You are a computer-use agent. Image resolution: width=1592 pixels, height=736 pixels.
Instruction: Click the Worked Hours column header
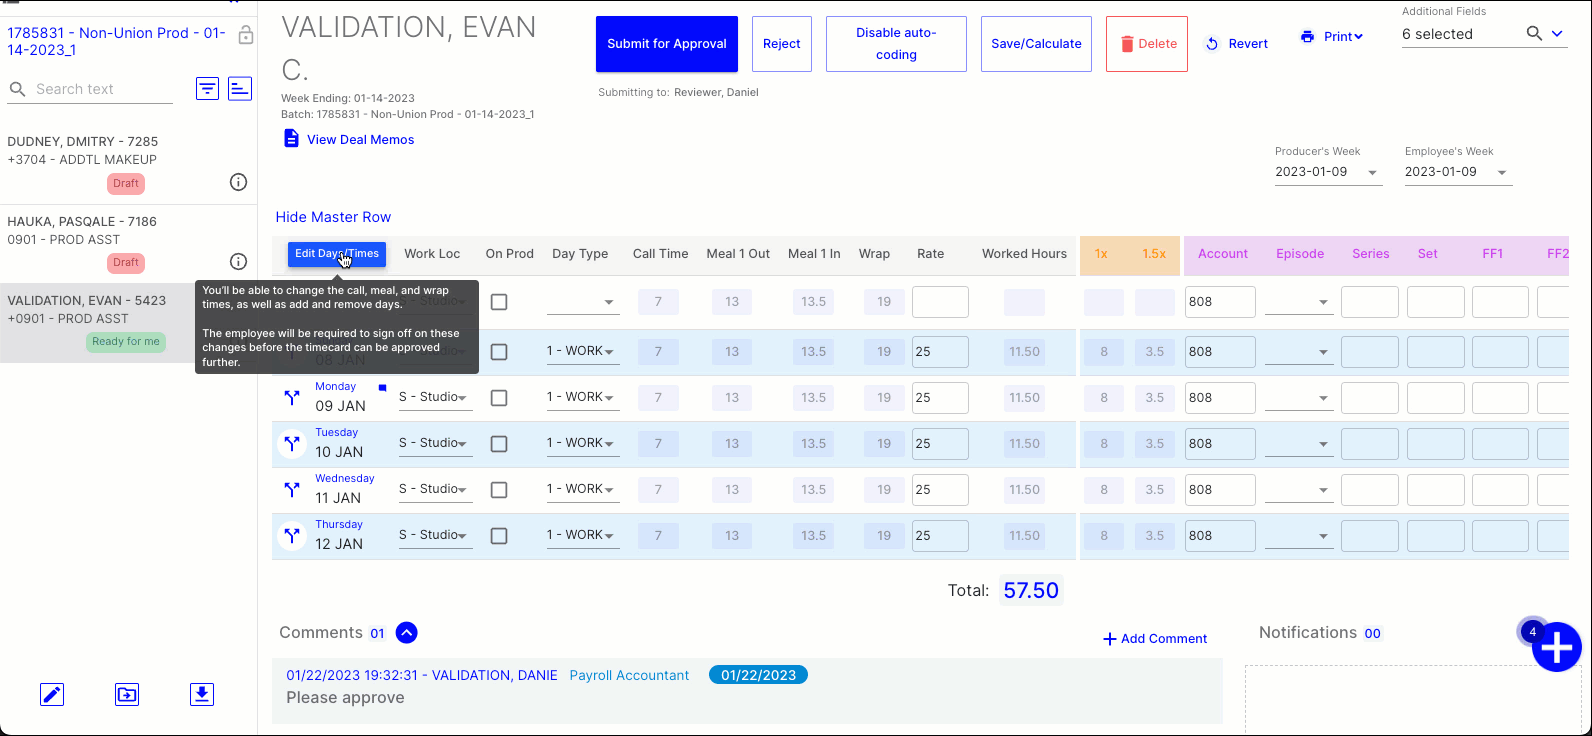pos(1024,254)
